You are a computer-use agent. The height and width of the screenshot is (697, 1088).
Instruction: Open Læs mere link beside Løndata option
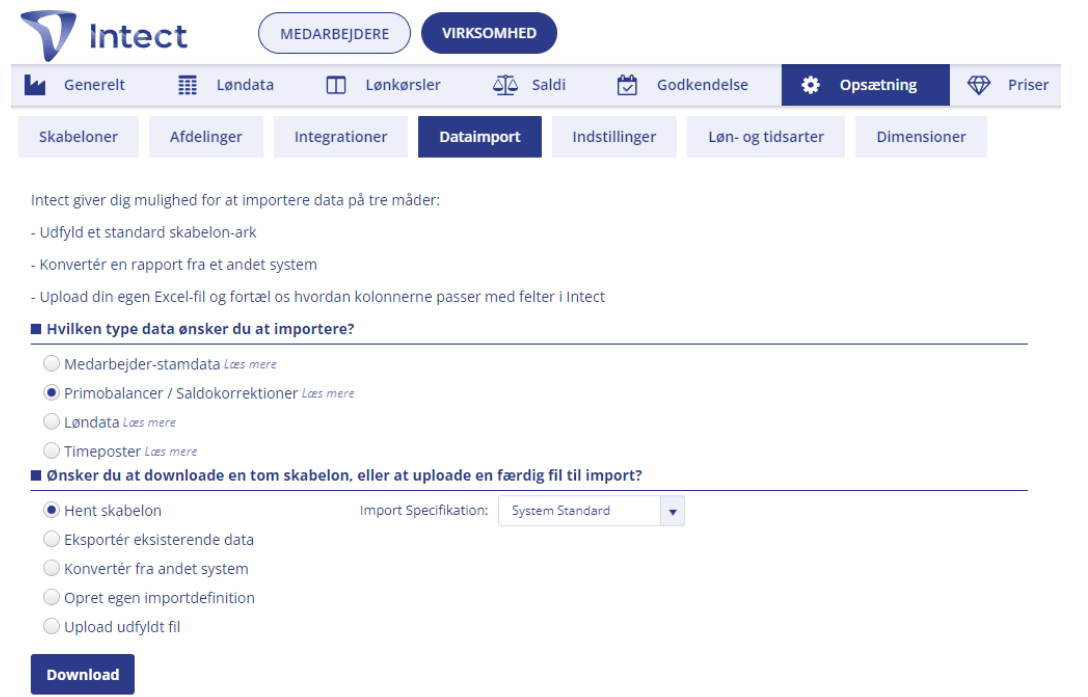tap(149, 423)
